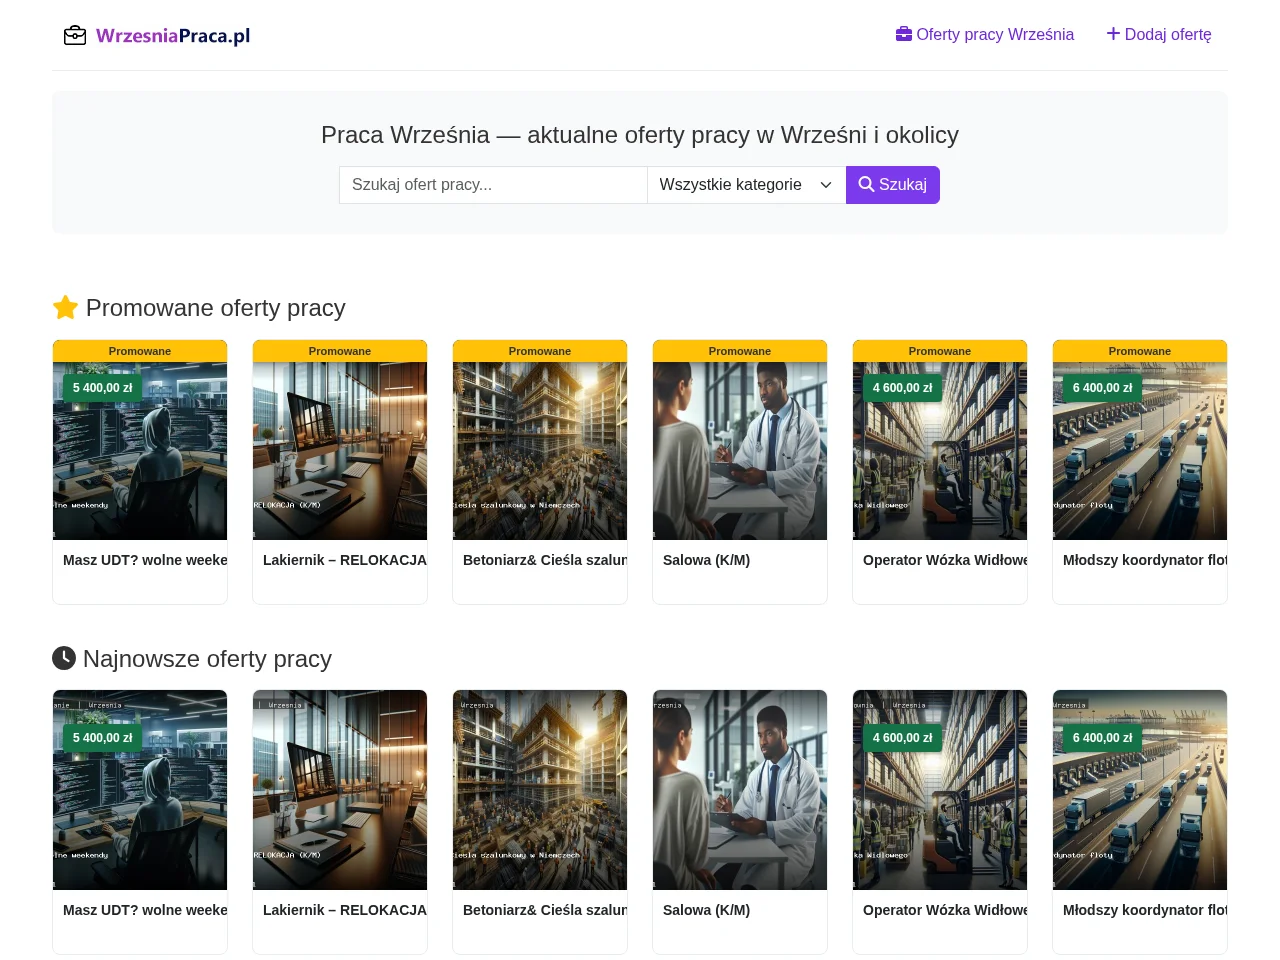Open promoted Operator Wózka Widłowego thumbnail
The image size is (1280, 960).
(x=940, y=451)
